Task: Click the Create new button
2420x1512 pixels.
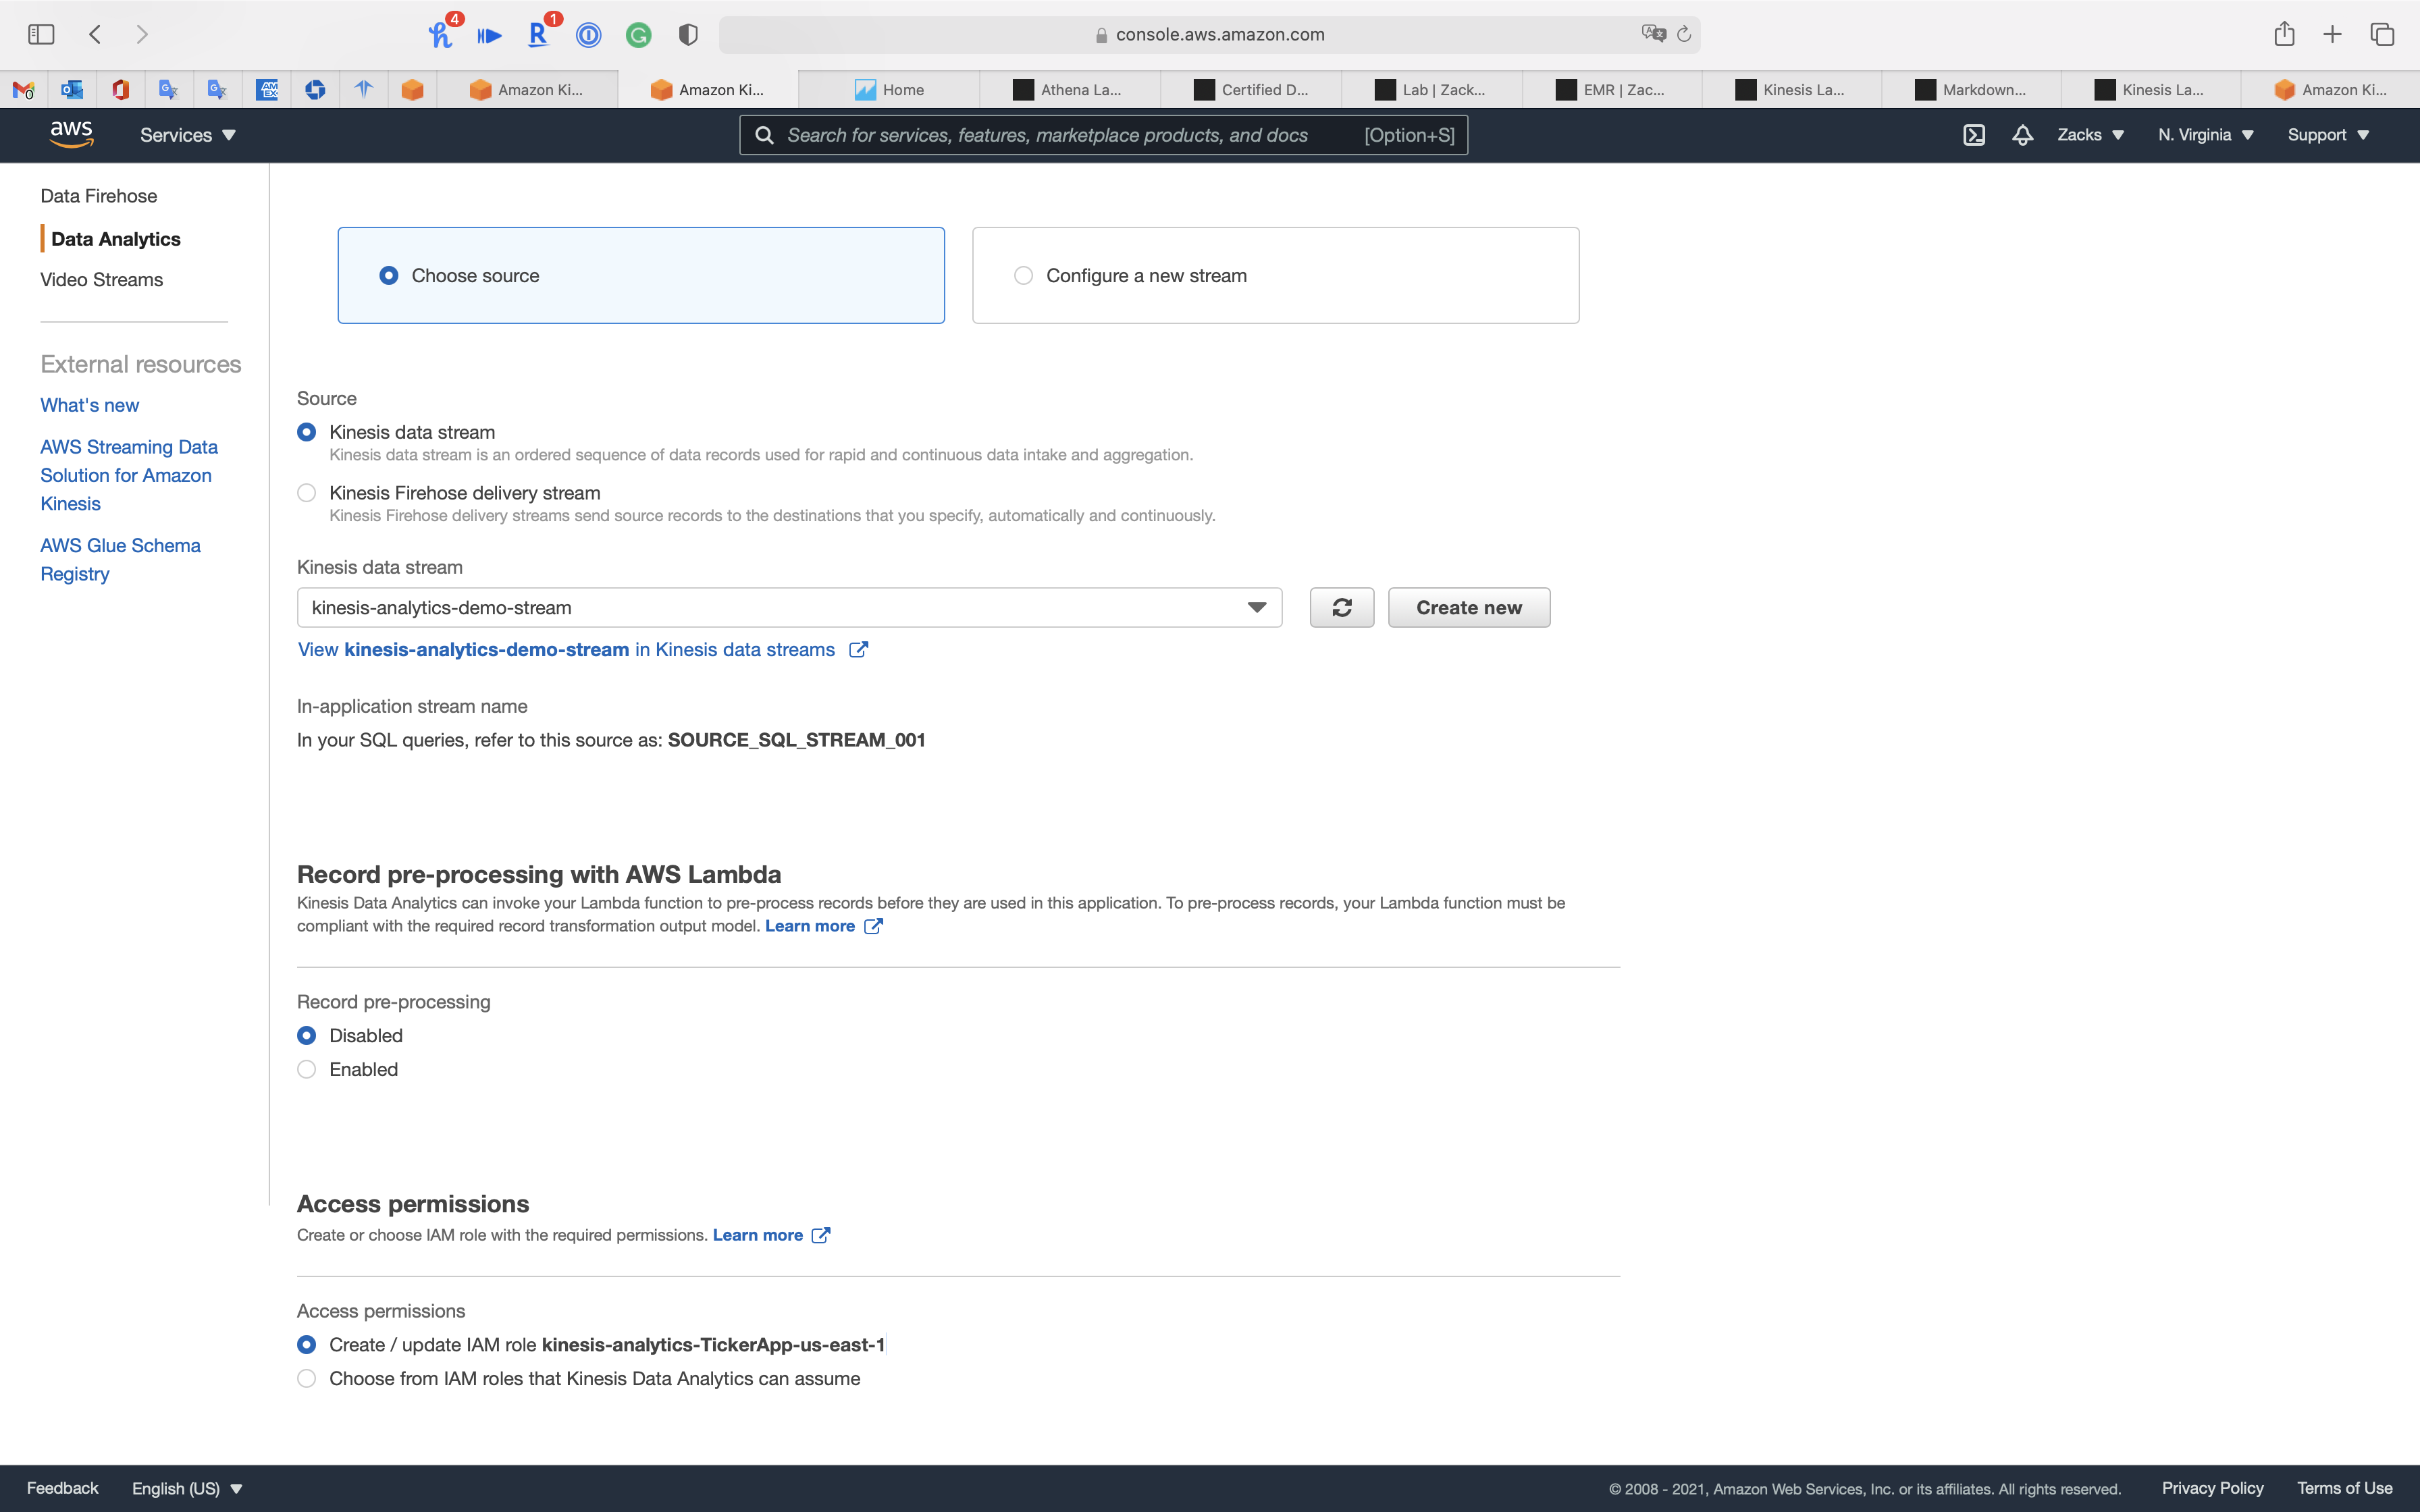Action: (1468, 607)
